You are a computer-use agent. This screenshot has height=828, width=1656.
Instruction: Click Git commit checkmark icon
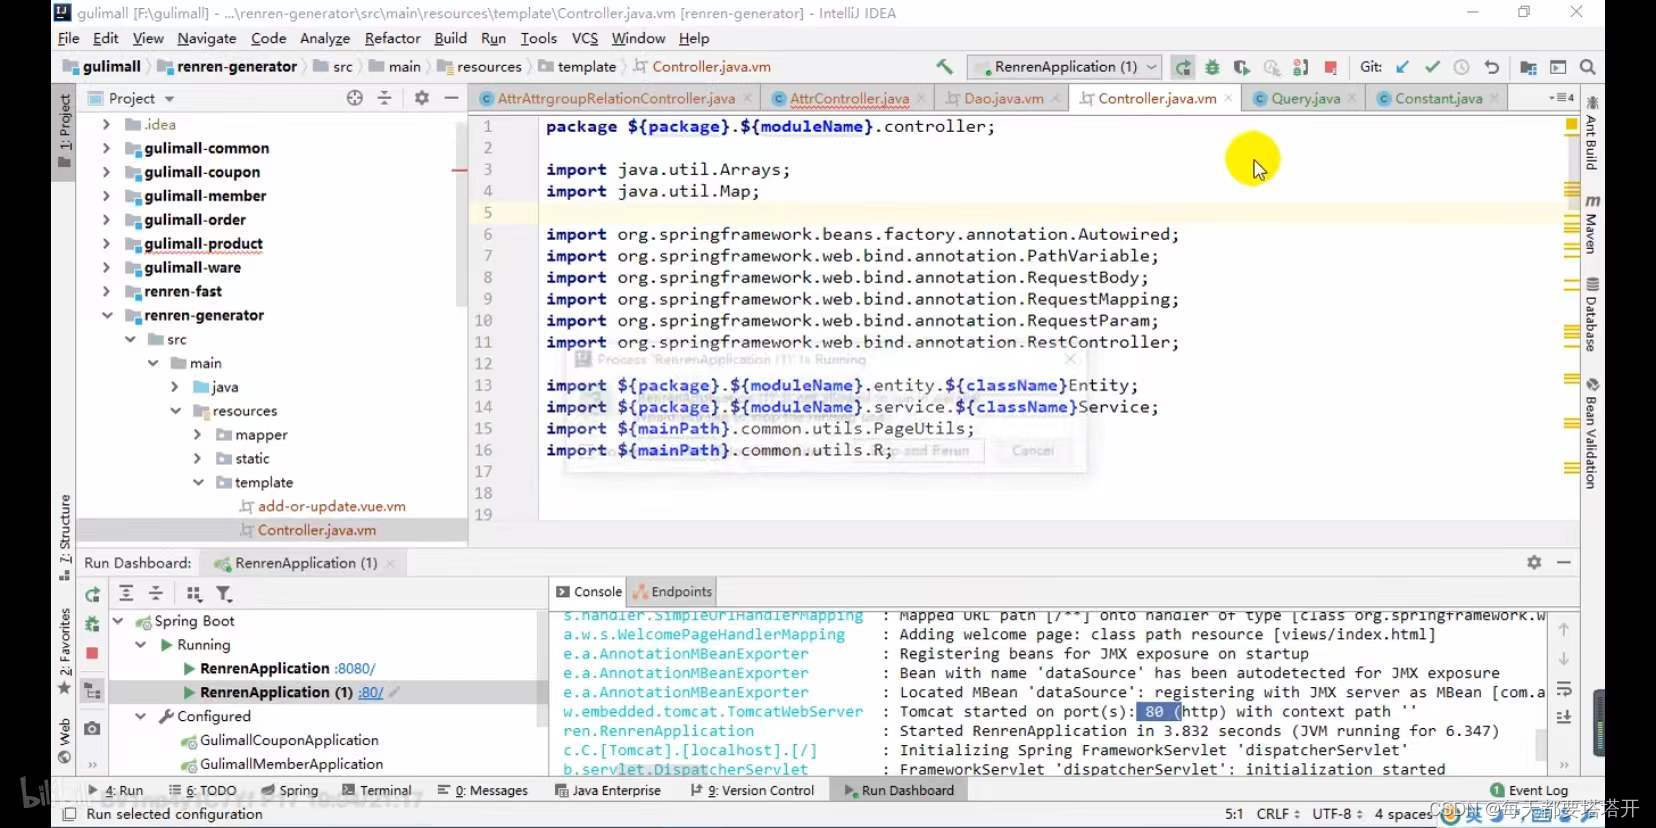coord(1432,67)
